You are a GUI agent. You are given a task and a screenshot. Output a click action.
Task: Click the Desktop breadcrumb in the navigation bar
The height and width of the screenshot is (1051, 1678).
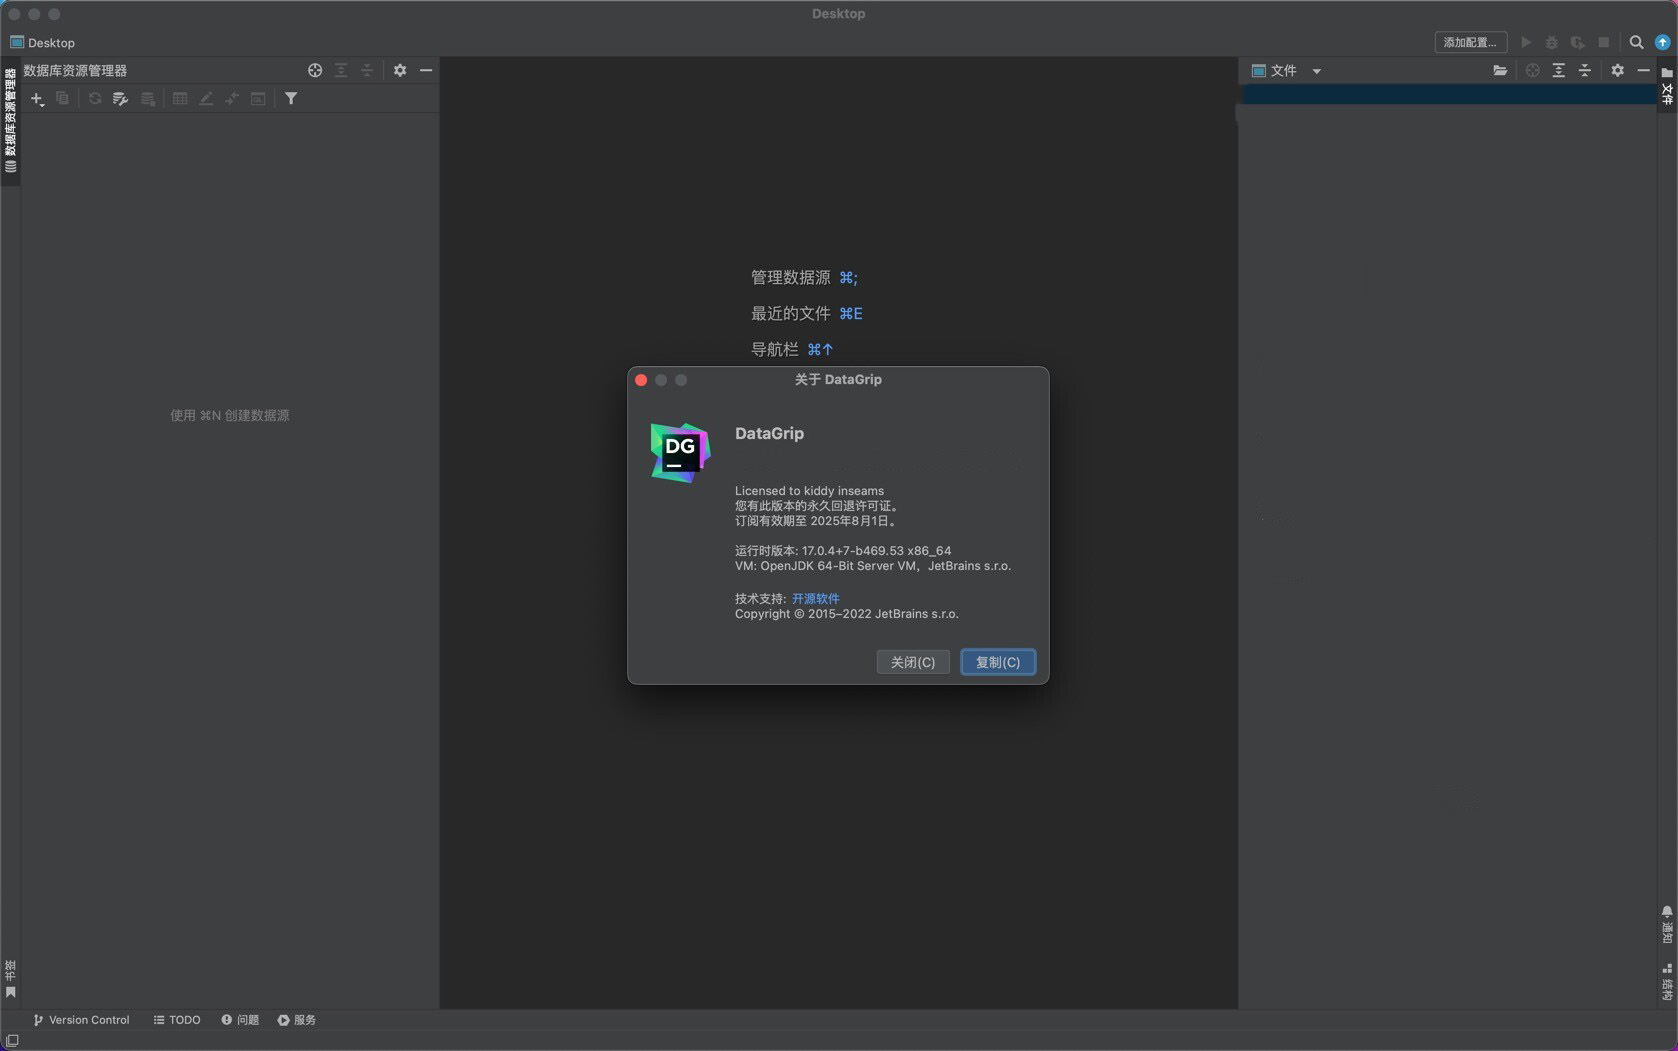point(42,42)
